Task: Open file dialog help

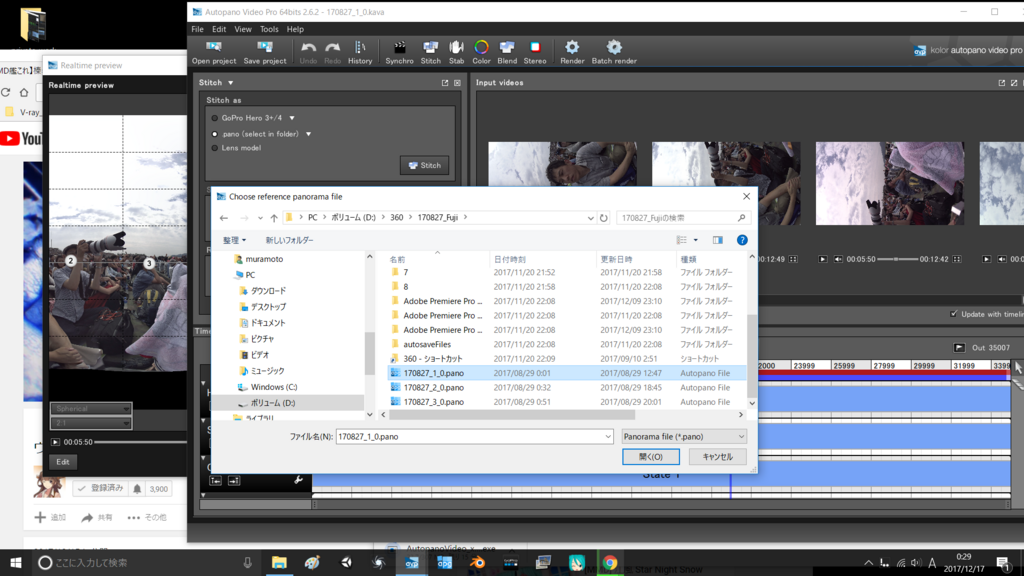Action: pyautogui.click(x=742, y=240)
